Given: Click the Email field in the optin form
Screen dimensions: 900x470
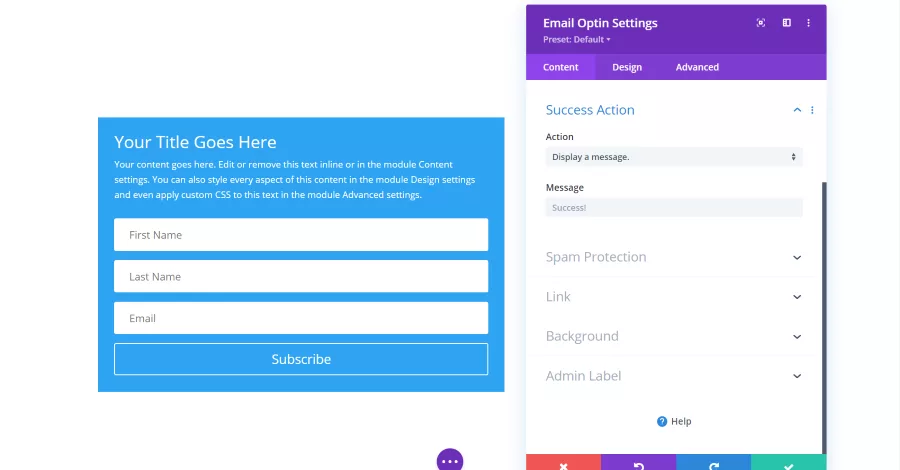Looking at the screenshot, I should (301, 318).
